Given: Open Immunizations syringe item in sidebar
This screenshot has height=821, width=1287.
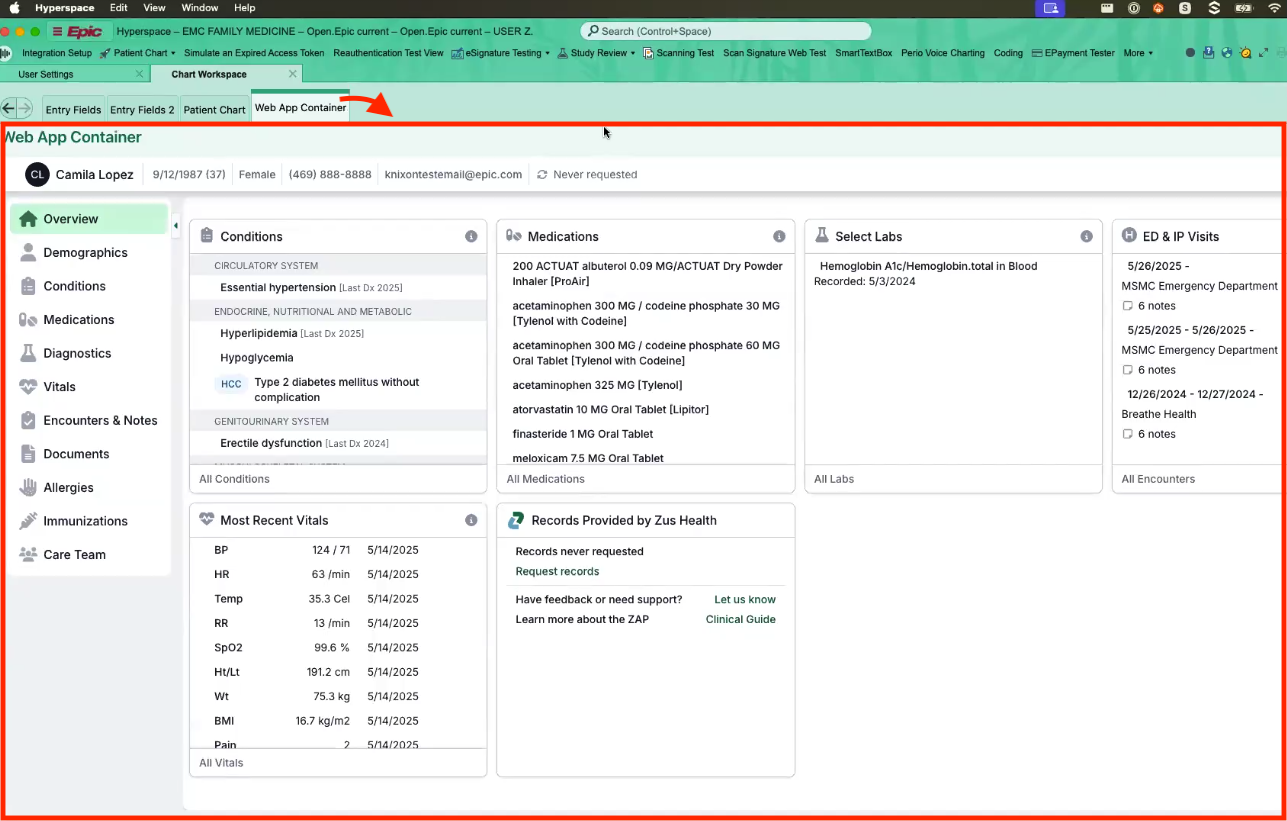Looking at the screenshot, I should [88, 521].
